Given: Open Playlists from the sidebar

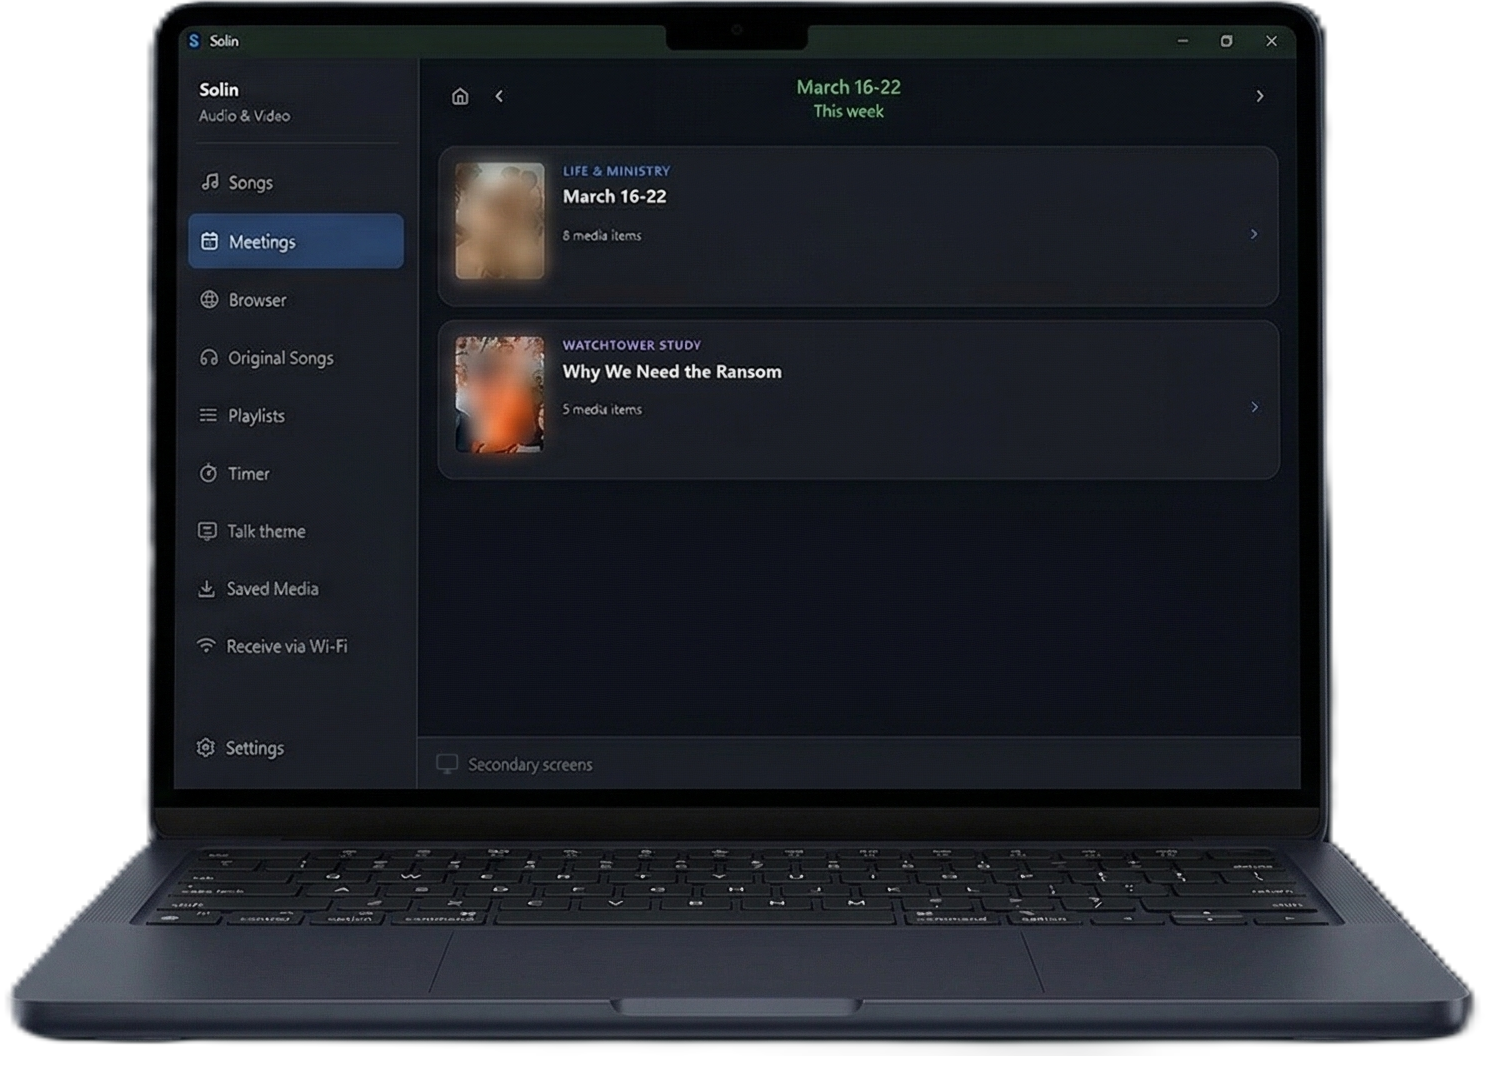Looking at the screenshot, I should pyautogui.click(x=256, y=415).
